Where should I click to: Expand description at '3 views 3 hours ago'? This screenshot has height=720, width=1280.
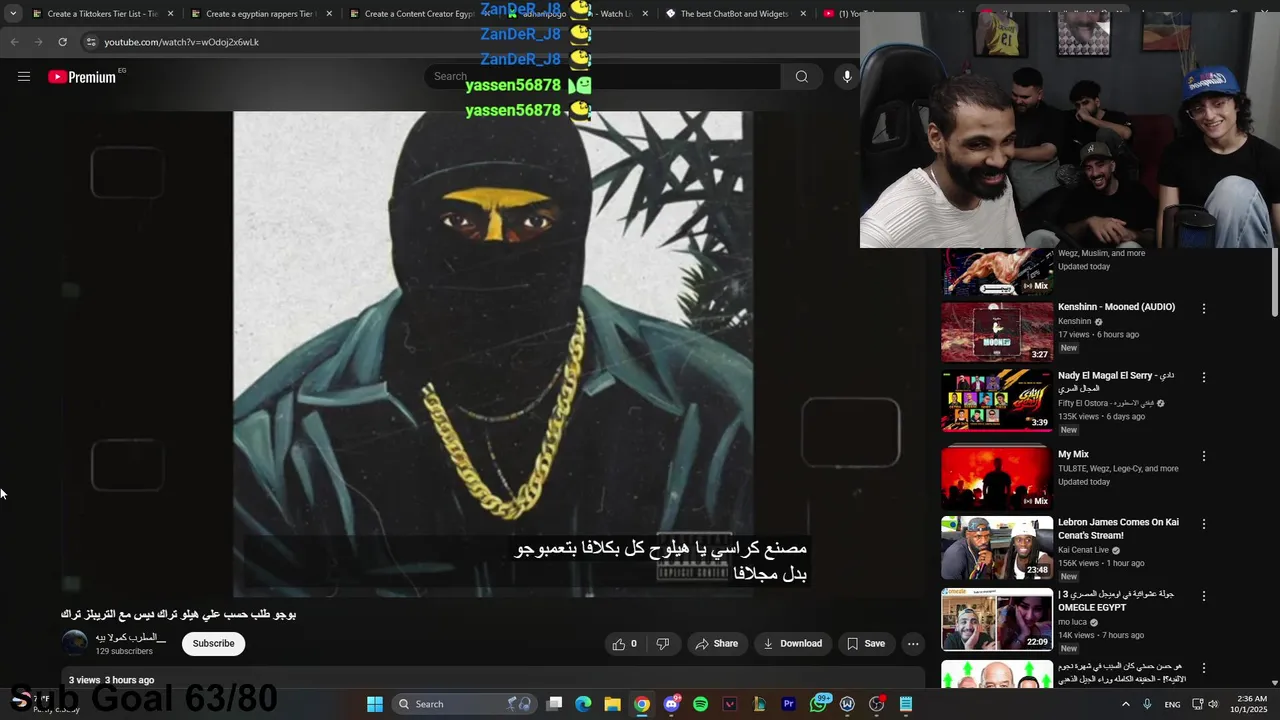[x=111, y=680]
